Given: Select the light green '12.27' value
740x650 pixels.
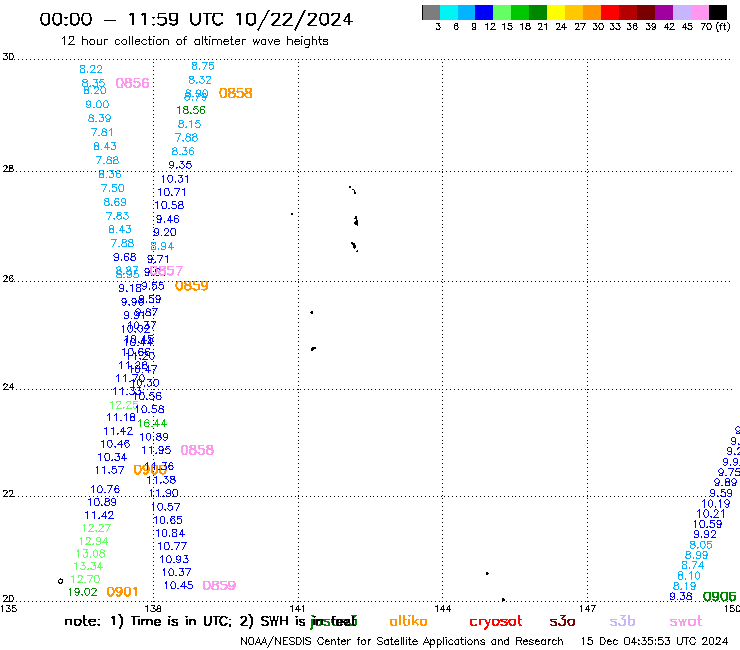Looking at the screenshot, I should point(96,528).
